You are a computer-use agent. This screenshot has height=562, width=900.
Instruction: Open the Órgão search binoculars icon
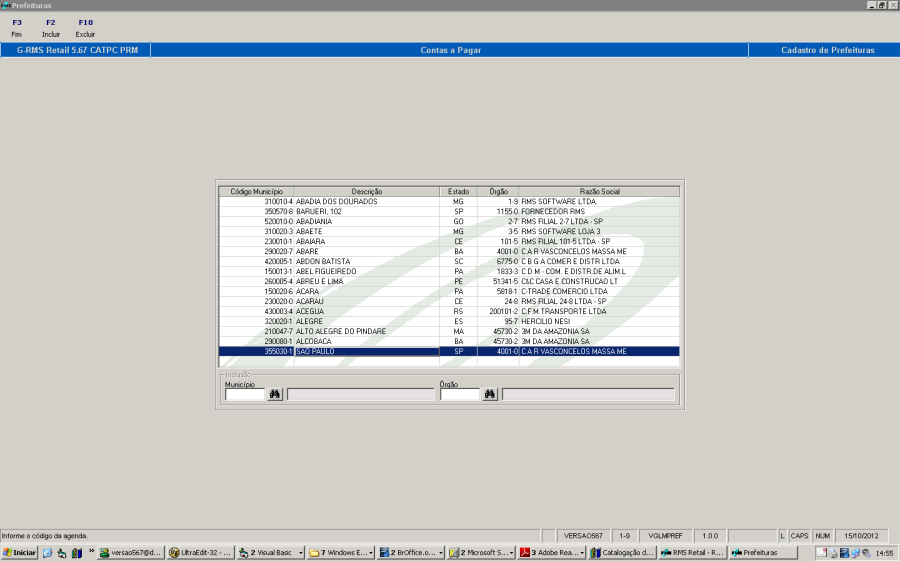490,394
